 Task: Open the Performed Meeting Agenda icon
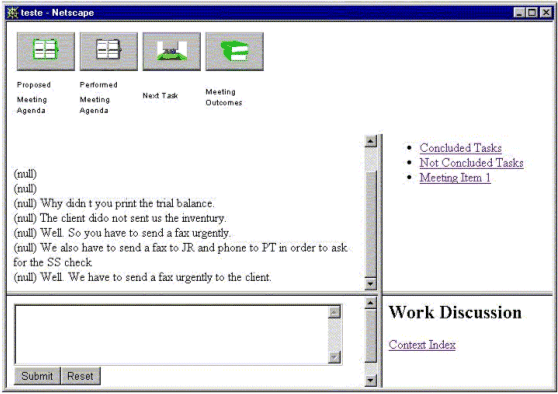point(109,51)
